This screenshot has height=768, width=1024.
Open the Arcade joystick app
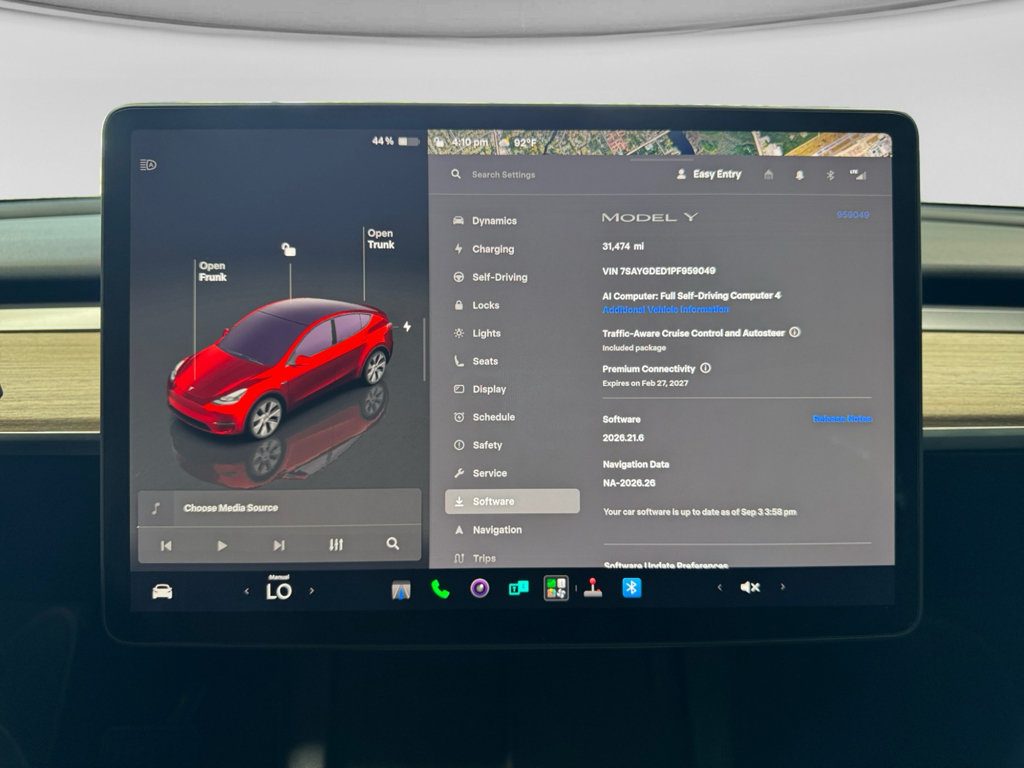click(x=593, y=588)
